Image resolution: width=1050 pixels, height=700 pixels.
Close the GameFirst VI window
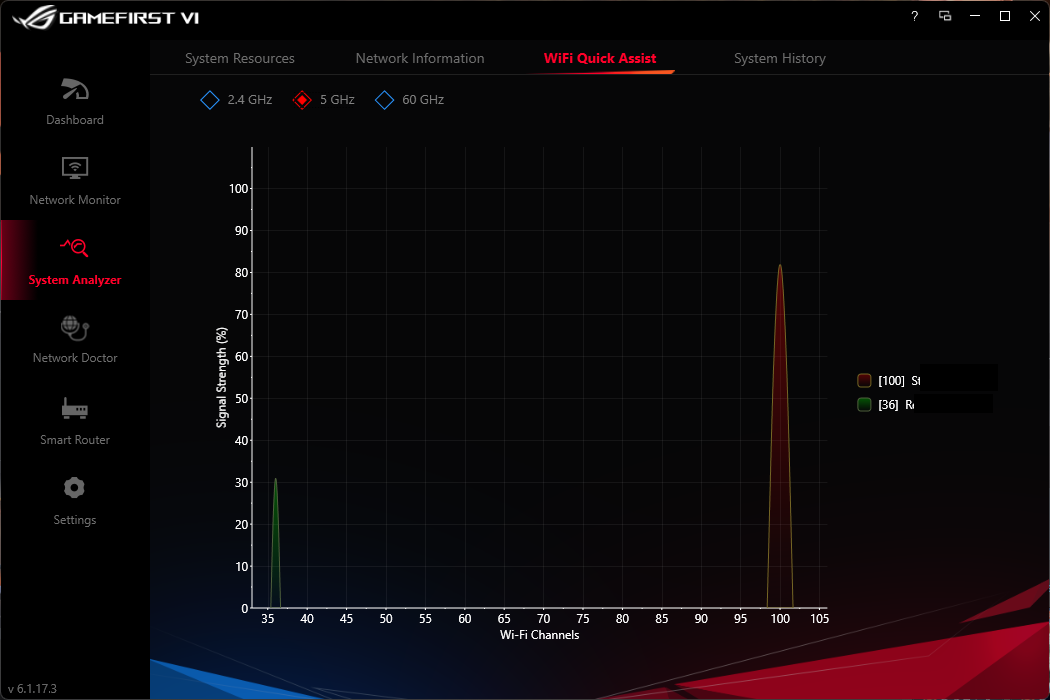coord(1035,16)
